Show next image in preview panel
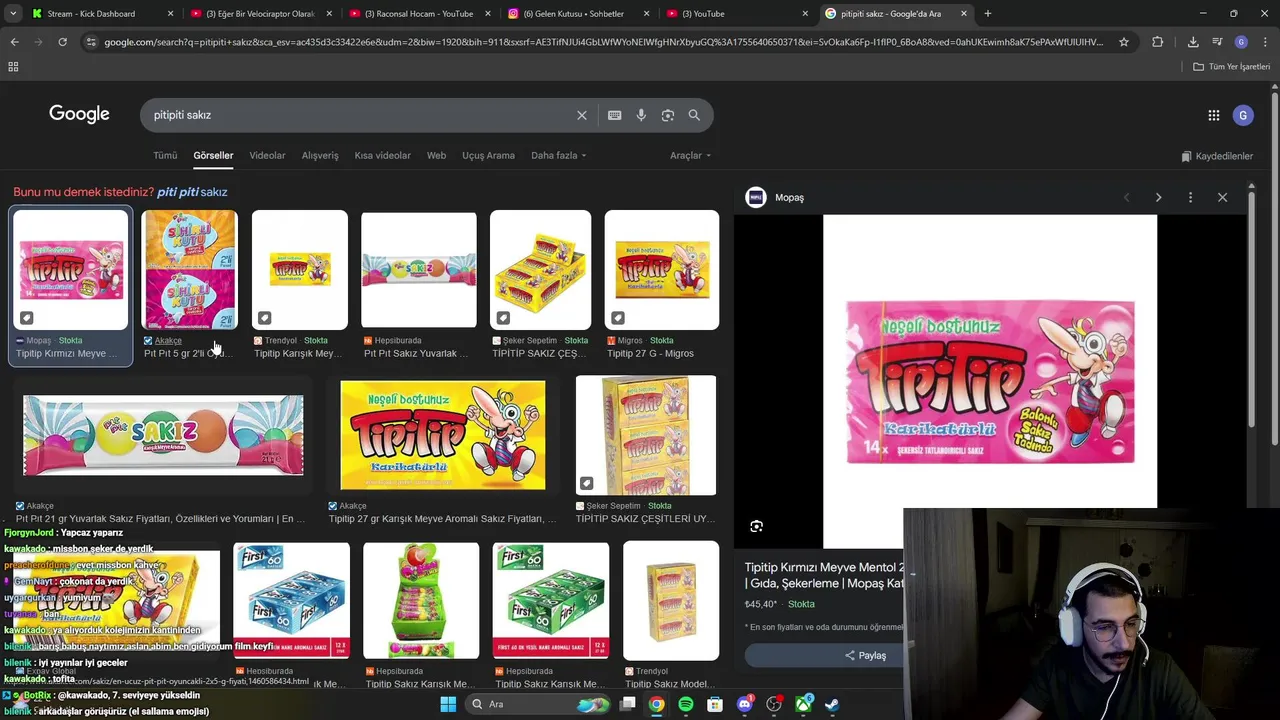1280x720 pixels. [x=1158, y=197]
